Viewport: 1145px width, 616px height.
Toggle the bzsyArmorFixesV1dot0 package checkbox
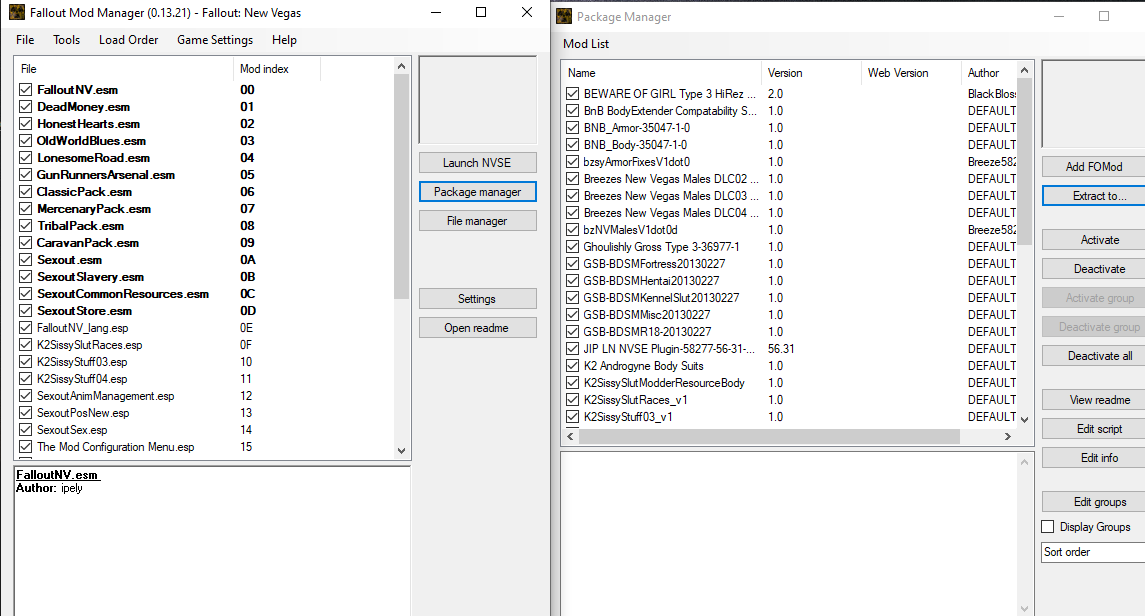572,162
